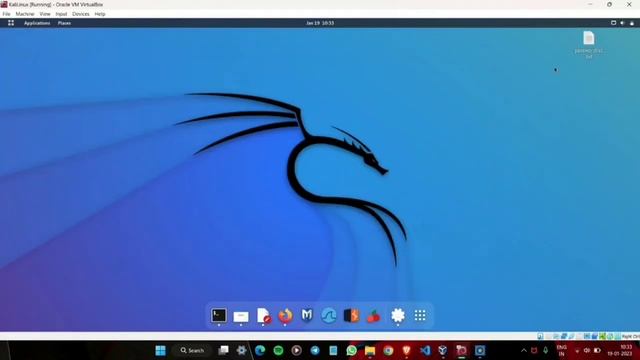Click the microphone icon in system tray
640x360 pixels.
click(546, 350)
